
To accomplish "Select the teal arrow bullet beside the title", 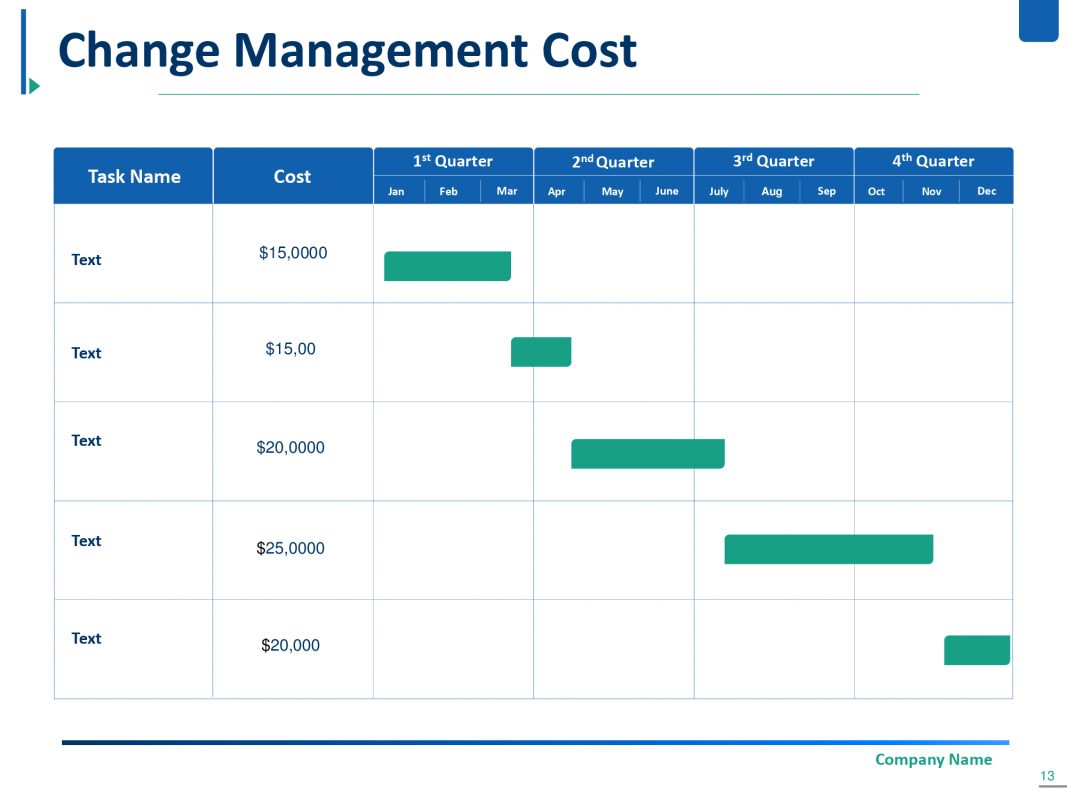I will click(x=34, y=86).
